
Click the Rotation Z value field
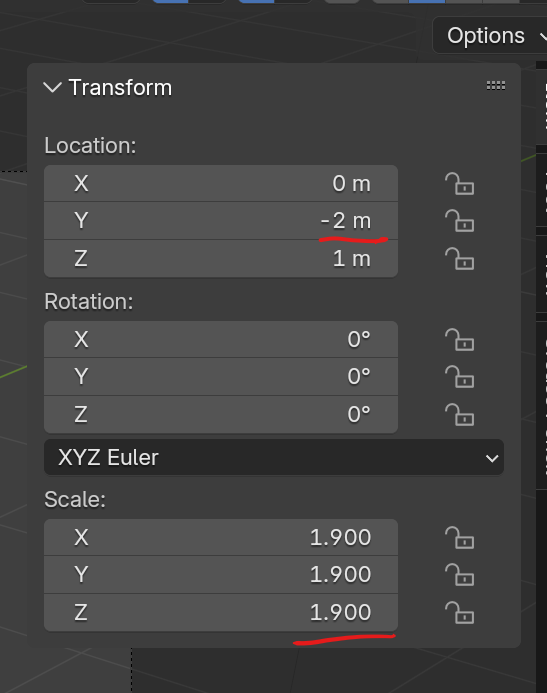[x=221, y=415]
